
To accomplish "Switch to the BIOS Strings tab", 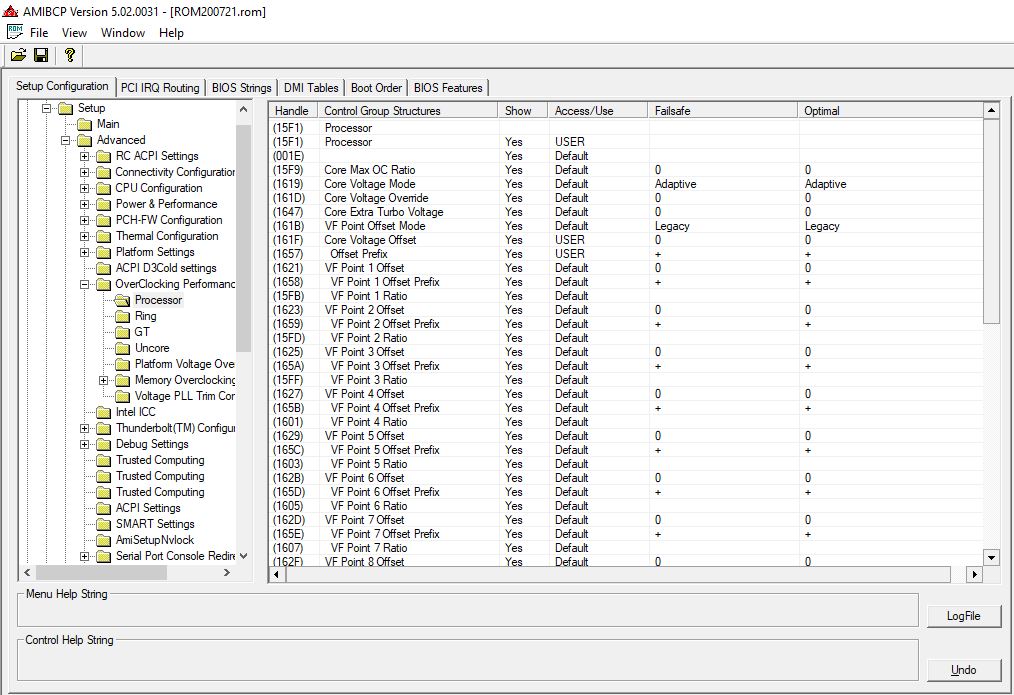I will (241, 88).
